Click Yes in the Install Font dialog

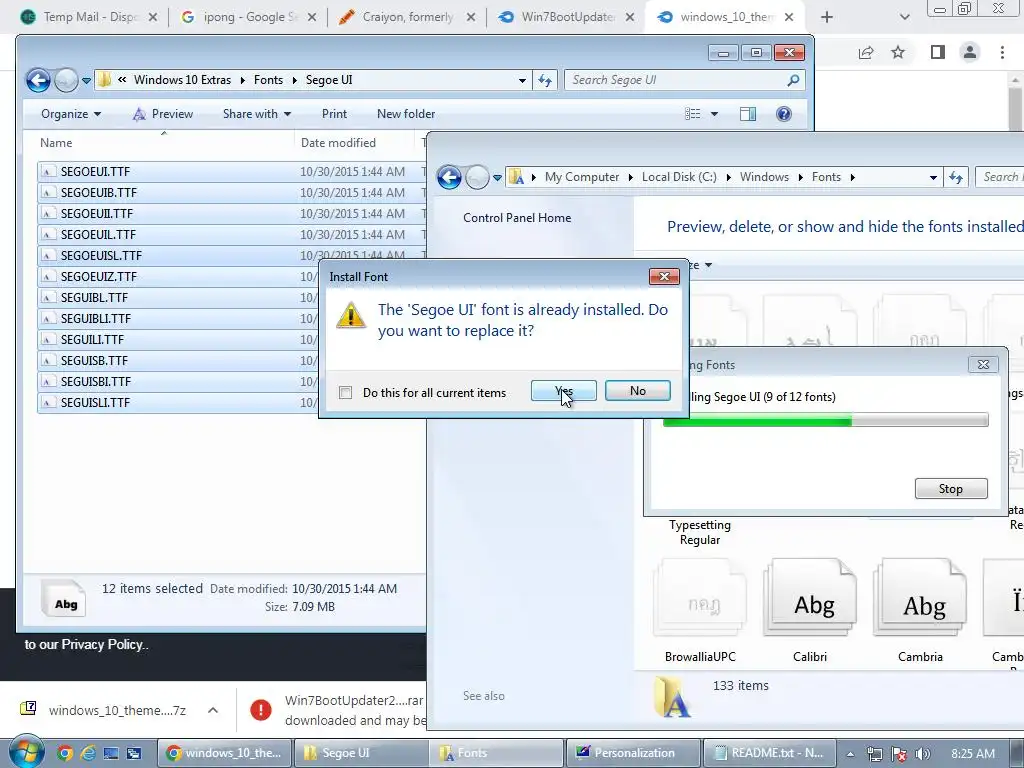[564, 391]
